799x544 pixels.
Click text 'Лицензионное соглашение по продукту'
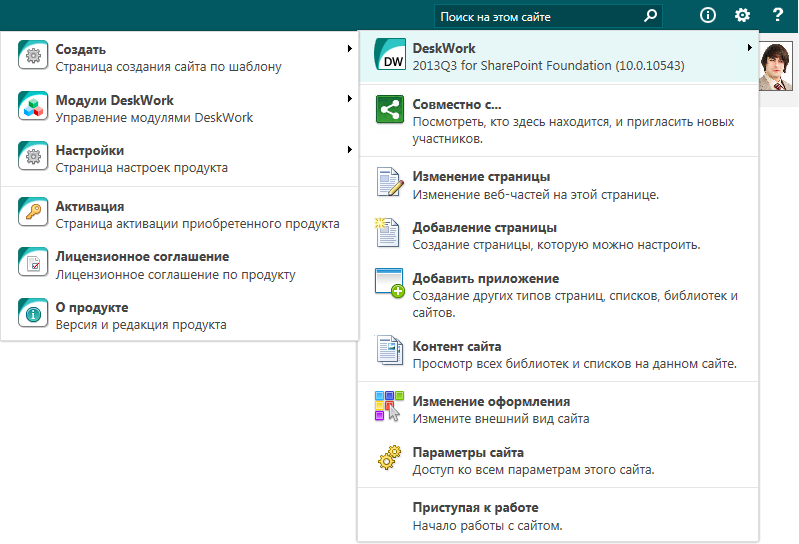tap(175, 275)
